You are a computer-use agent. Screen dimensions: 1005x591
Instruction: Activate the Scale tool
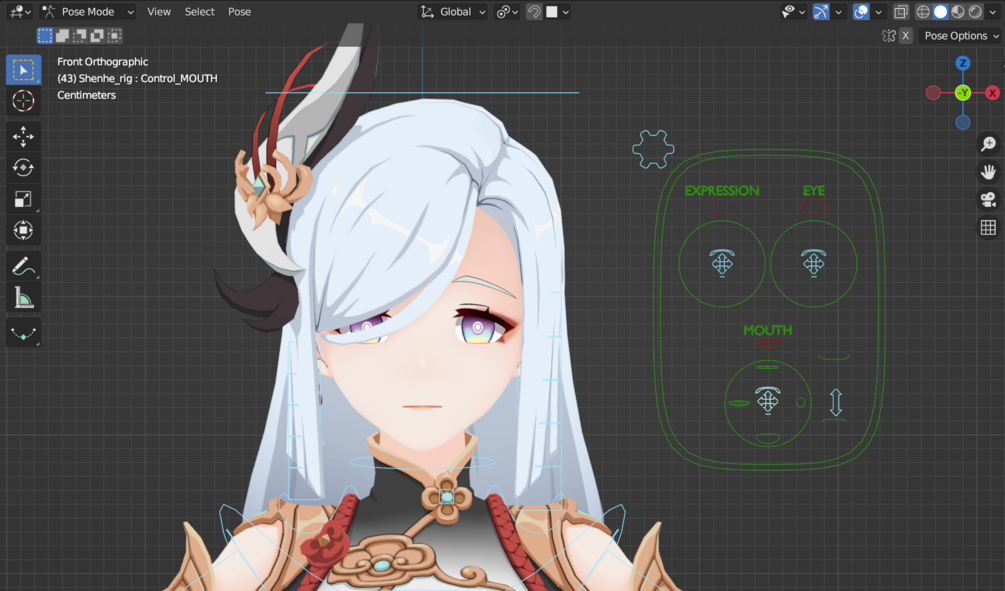coord(23,199)
